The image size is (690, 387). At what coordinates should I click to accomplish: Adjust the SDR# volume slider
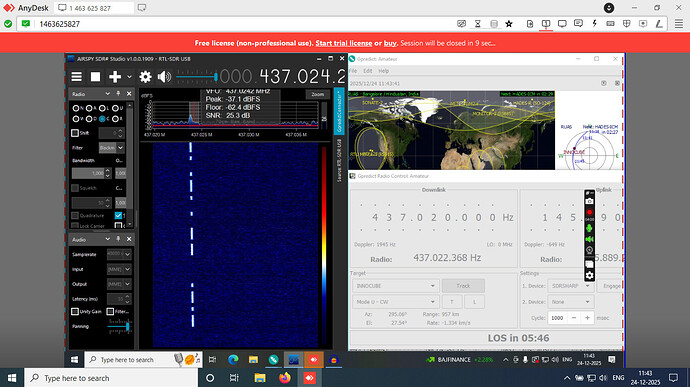[197, 77]
